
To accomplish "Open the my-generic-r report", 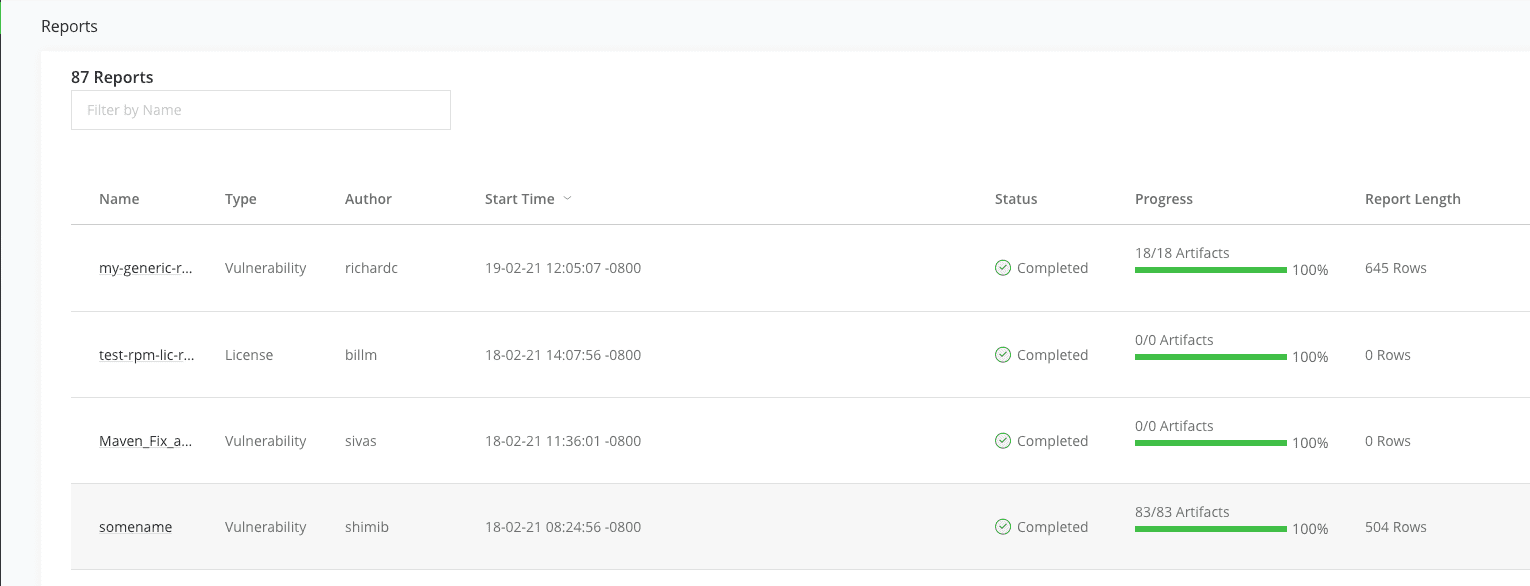I will 146,268.
